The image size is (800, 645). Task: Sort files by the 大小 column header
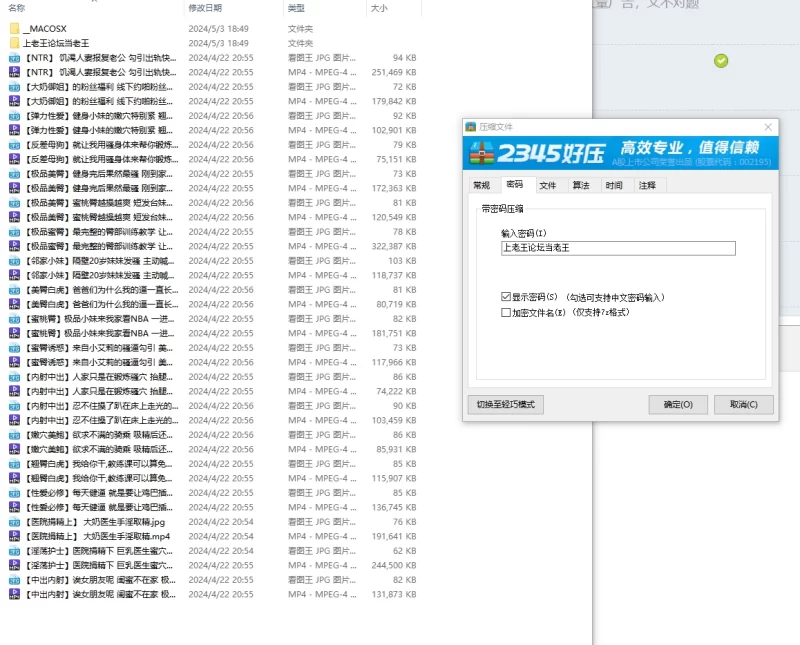click(x=379, y=8)
